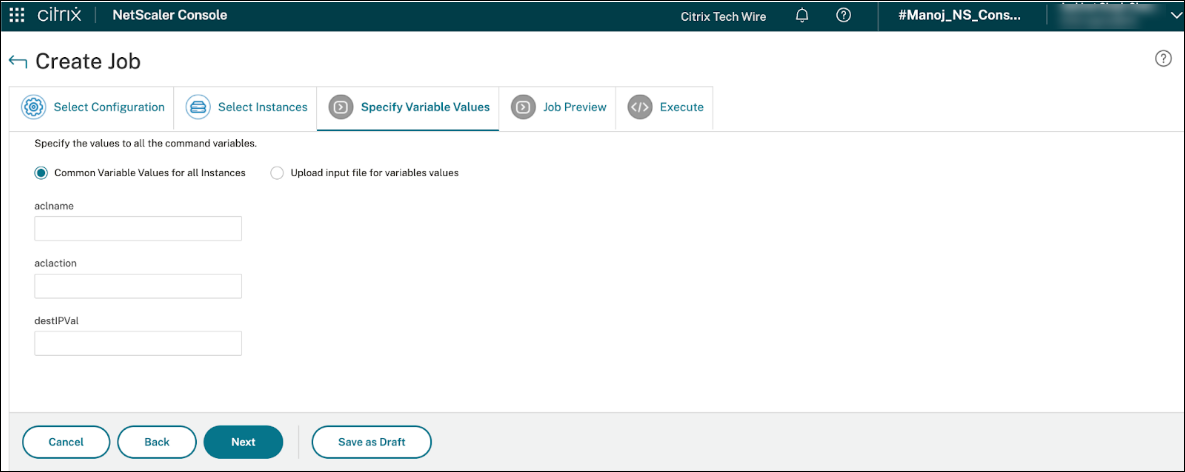The height and width of the screenshot is (472, 1185).
Task: Open the Citrix Tech Wire link
Action: click(722, 16)
